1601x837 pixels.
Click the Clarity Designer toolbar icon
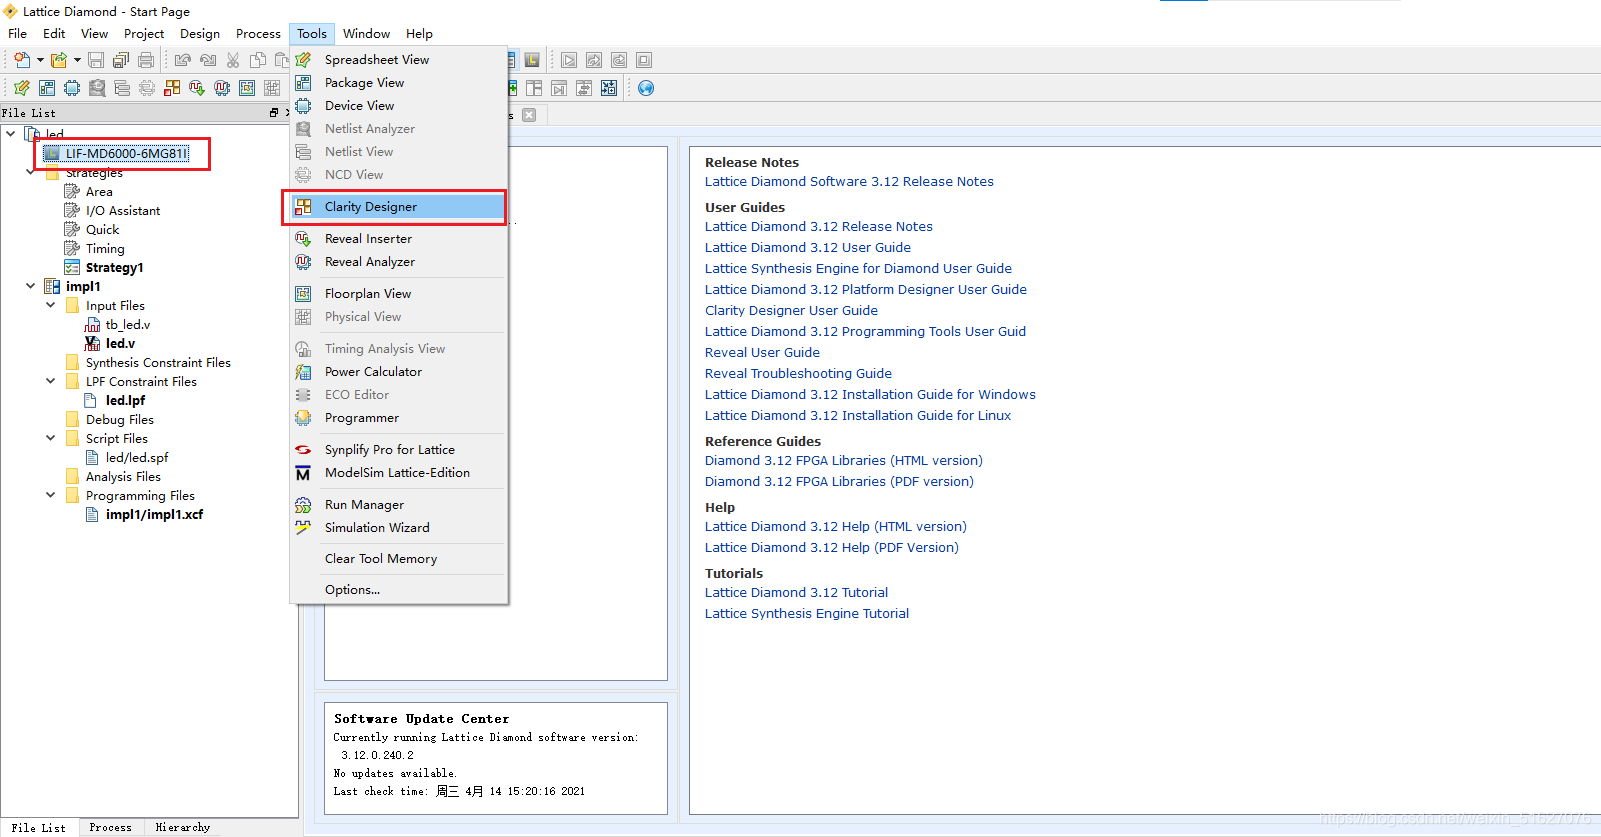[x=172, y=88]
